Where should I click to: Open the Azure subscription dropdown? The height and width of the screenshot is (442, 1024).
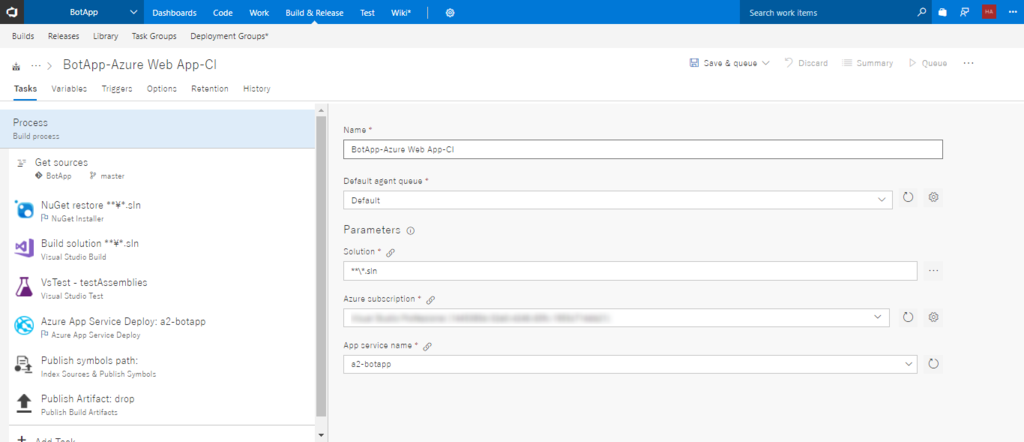click(x=616, y=317)
